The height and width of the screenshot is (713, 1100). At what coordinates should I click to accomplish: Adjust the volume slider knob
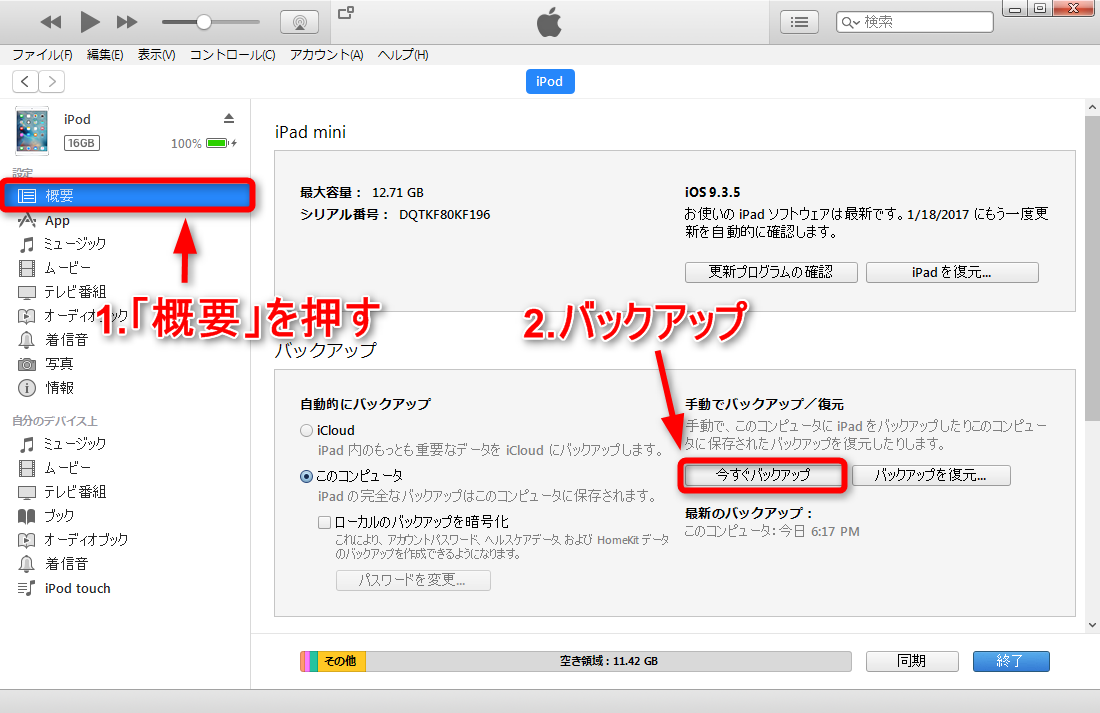pos(203,22)
